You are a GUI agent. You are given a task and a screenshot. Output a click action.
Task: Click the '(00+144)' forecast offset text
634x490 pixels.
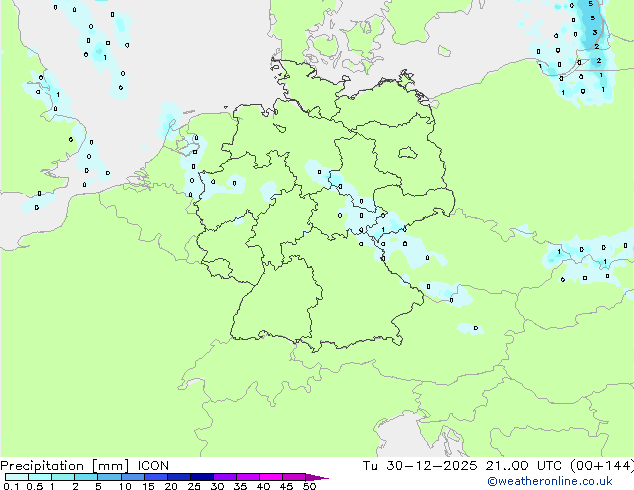(x=602, y=466)
